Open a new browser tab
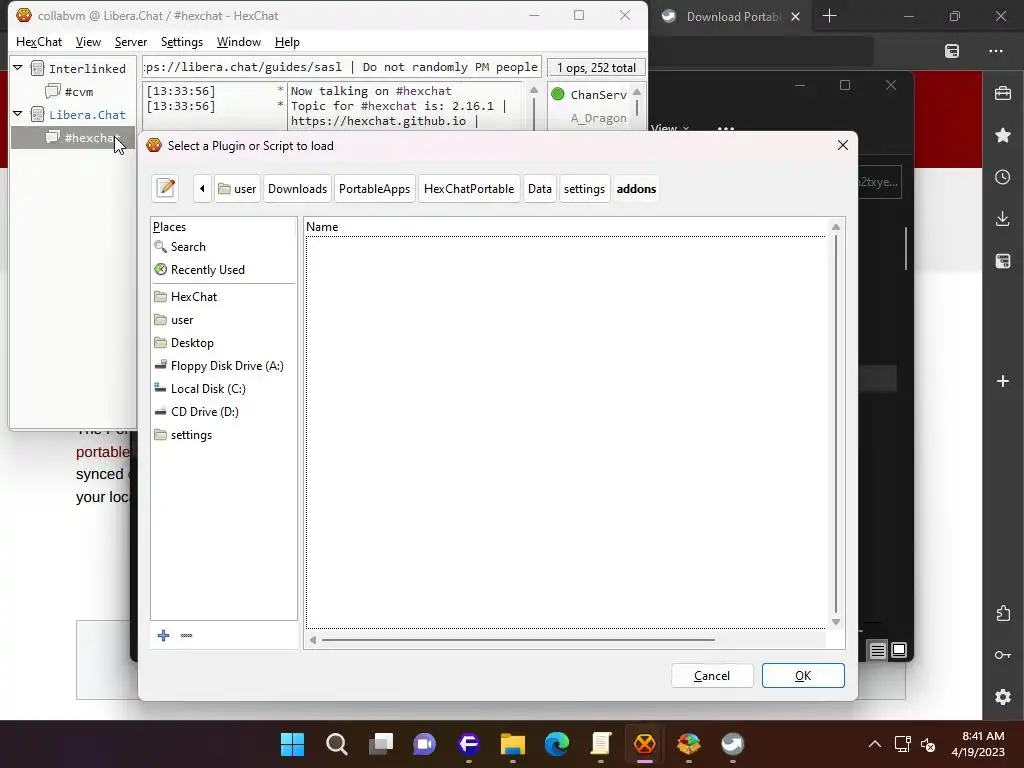Image resolution: width=1024 pixels, height=768 pixels. (x=829, y=16)
